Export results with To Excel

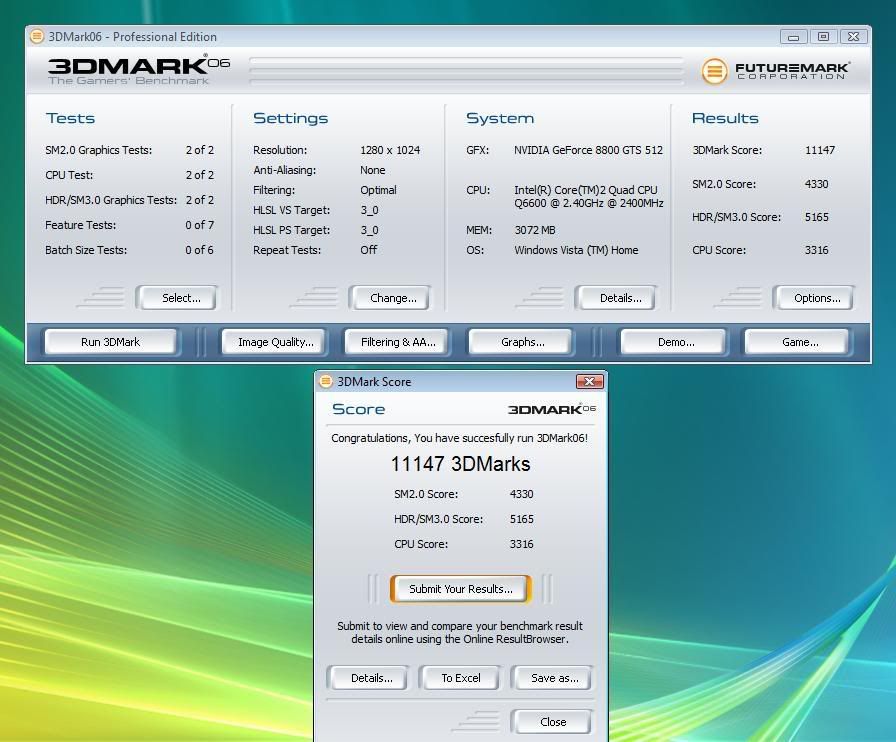coord(460,678)
